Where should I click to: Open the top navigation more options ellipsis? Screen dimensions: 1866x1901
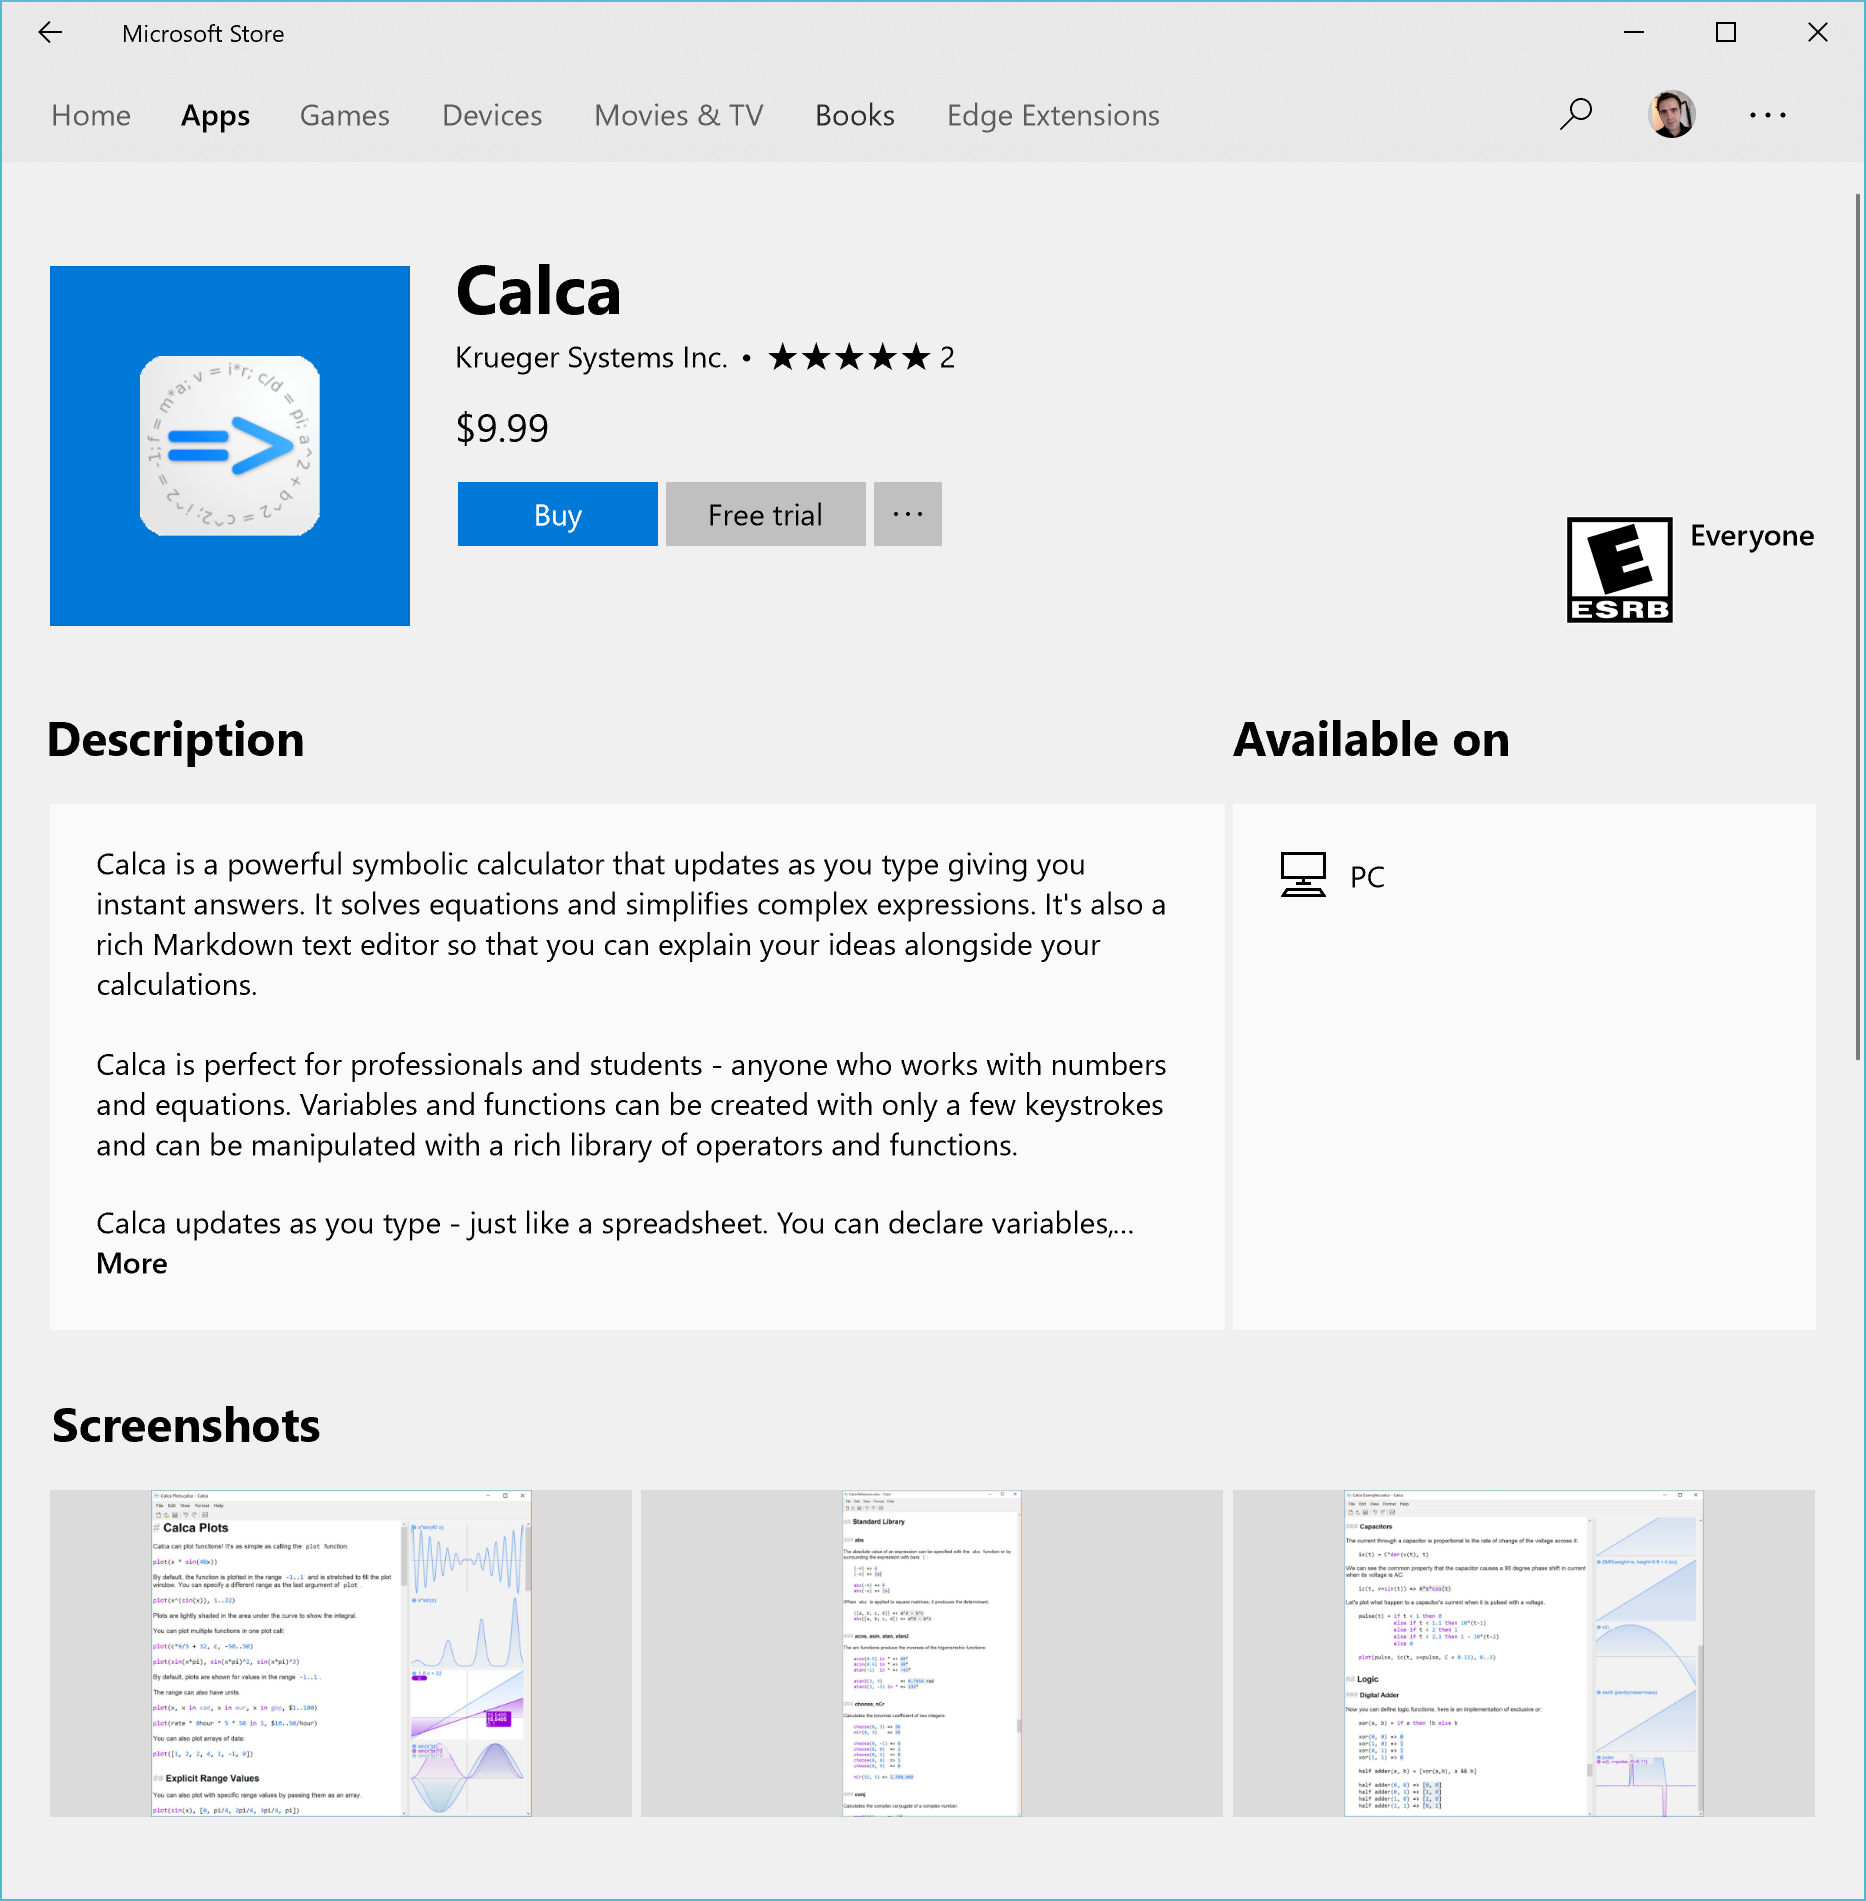point(1768,115)
